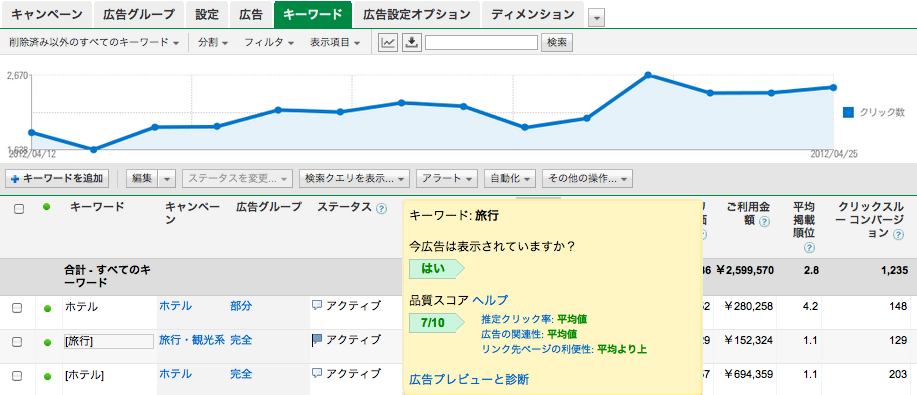Click the speech bubble icon in ホテル row
Viewport: 917px width, 395px height.
pos(317,305)
